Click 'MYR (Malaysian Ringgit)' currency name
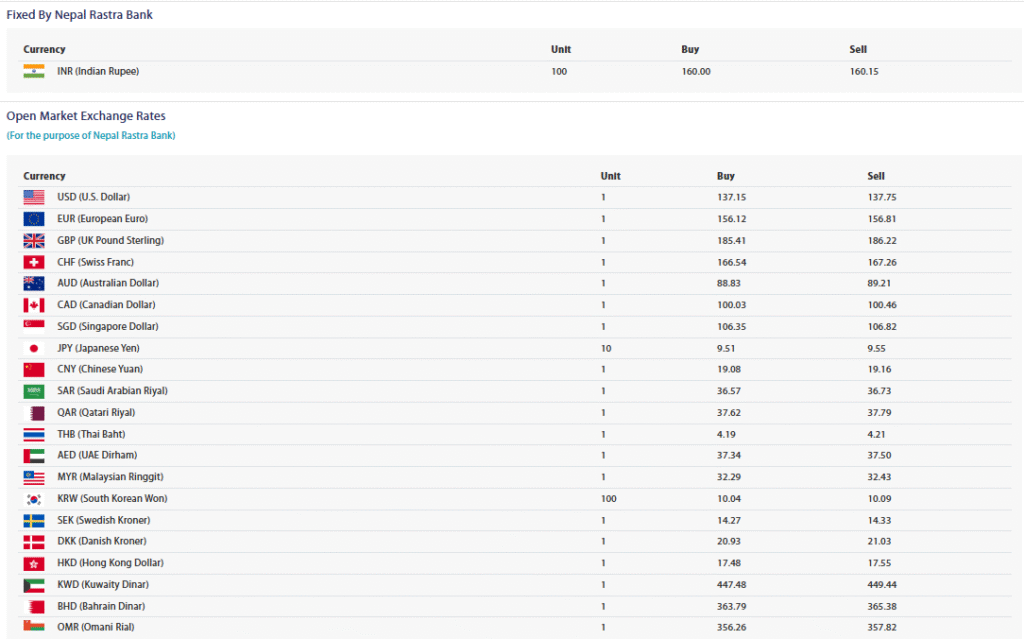1024x639 pixels. point(110,477)
